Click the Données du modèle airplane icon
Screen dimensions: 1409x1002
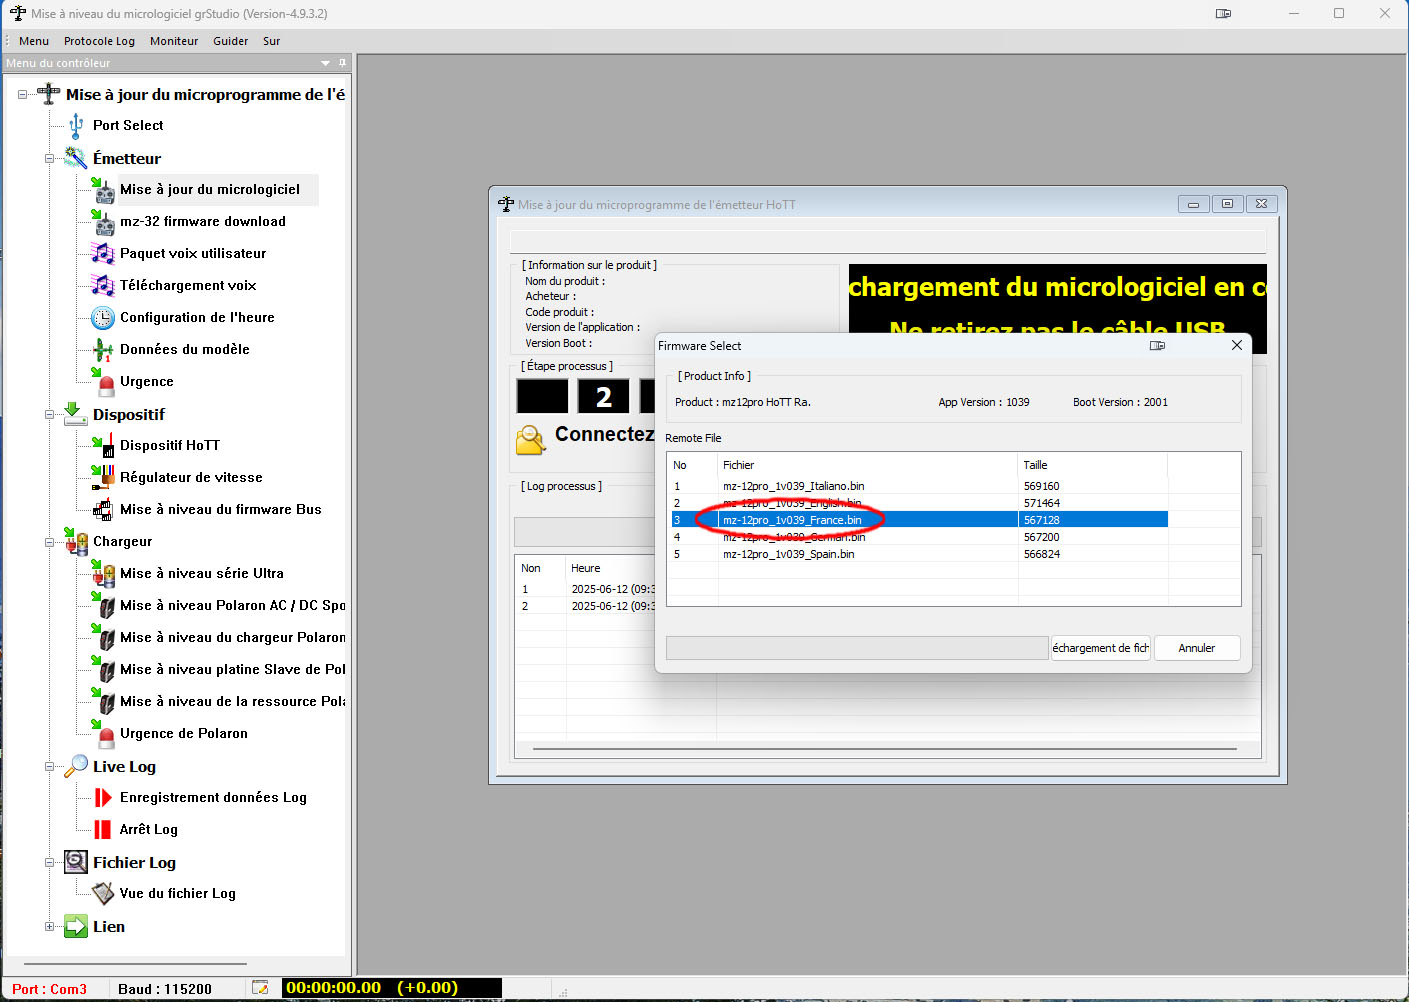coord(103,350)
